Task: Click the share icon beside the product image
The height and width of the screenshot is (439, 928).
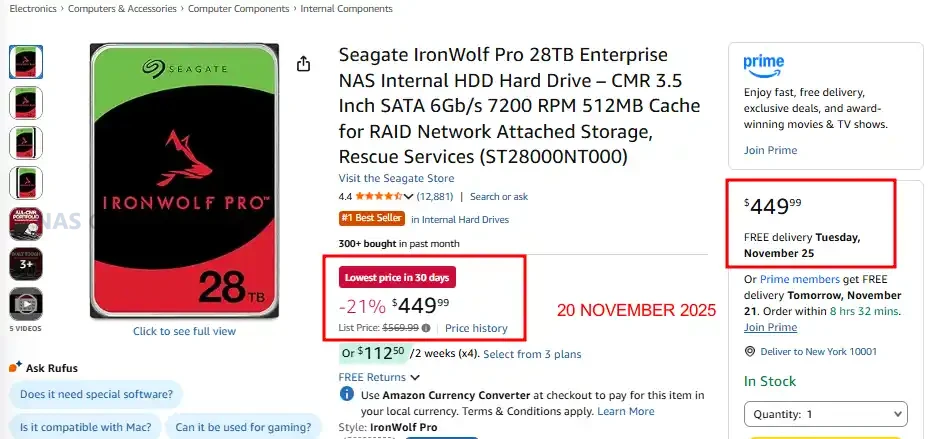Action: (304, 64)
